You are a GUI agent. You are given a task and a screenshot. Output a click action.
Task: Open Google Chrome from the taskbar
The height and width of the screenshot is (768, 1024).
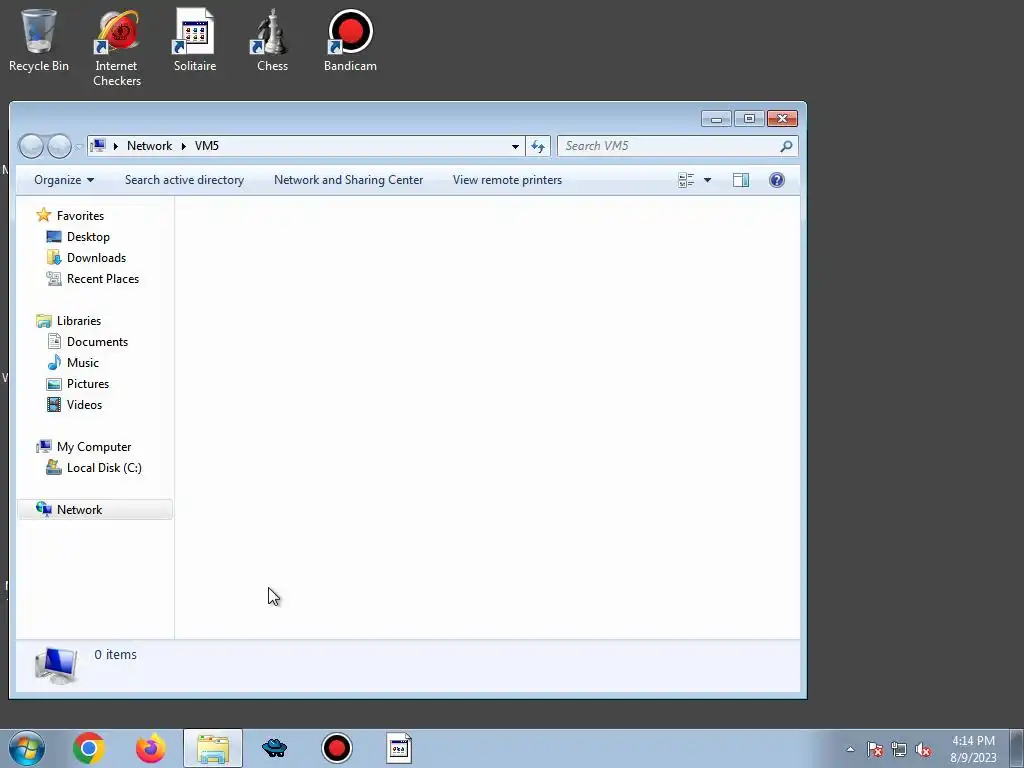pyautogui.click(x=89, y=748)
